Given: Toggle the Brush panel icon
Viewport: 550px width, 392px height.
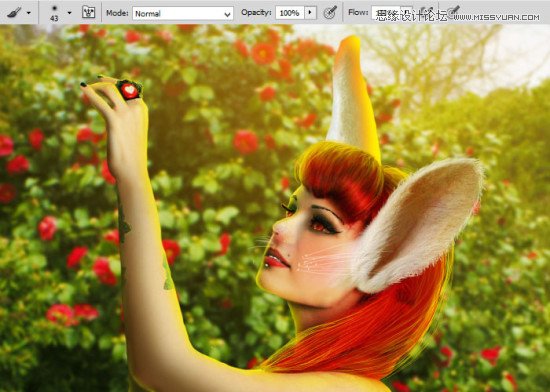Looking at the screenshot, I should pos(88,12).
